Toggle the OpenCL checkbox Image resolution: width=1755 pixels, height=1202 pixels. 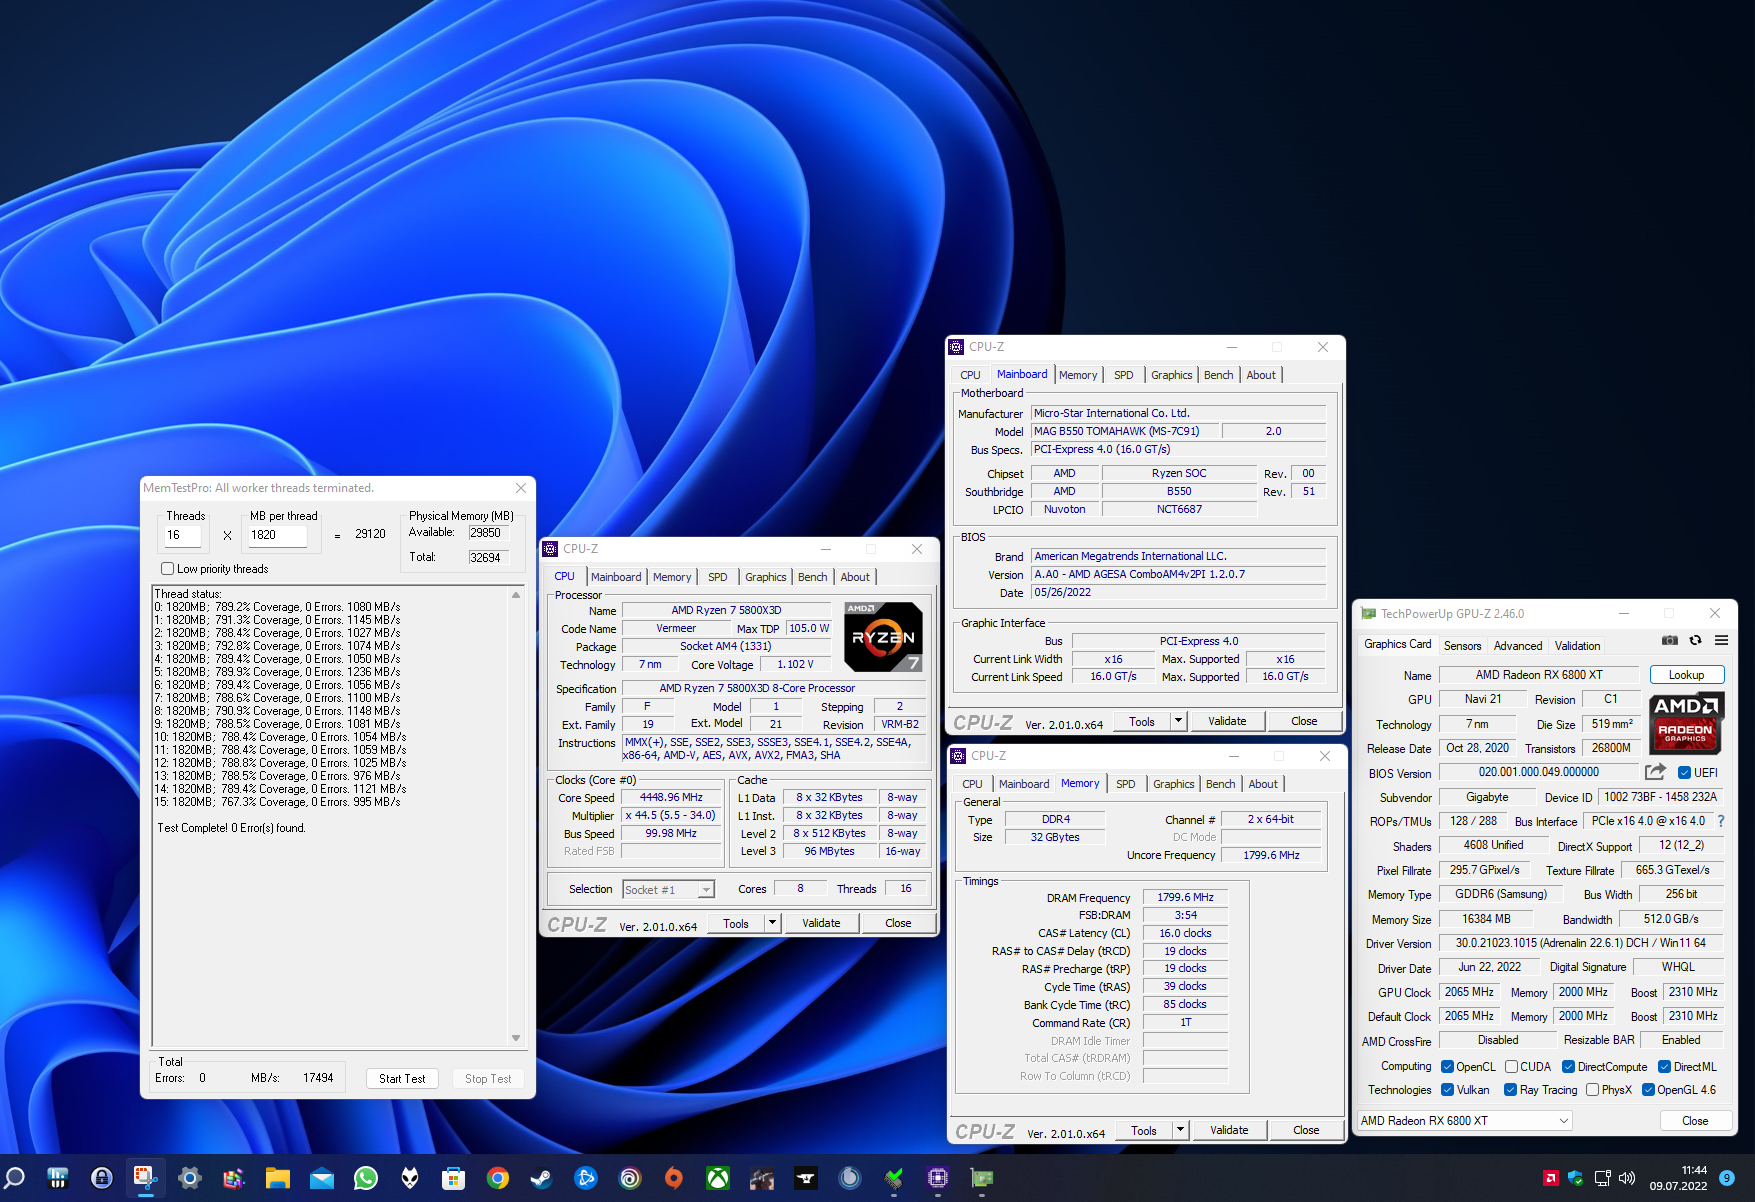tap(1447, 1066)
